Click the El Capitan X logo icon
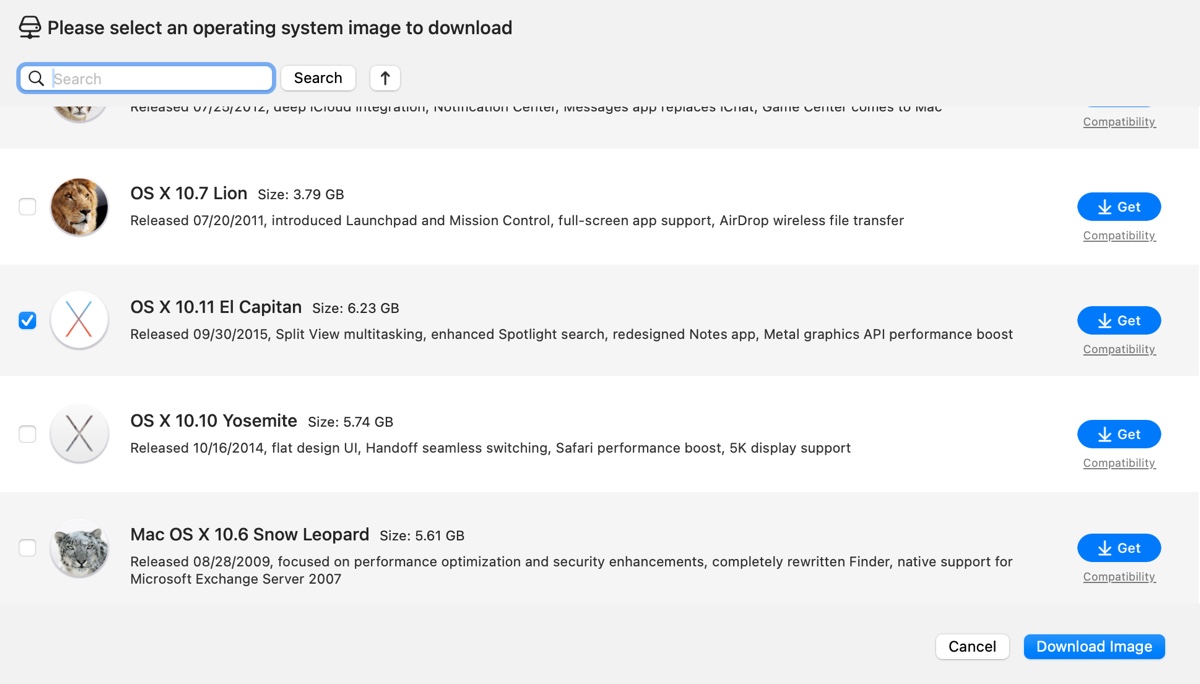This screenshot has width=1200, height=684. click(x=79, y=321)
